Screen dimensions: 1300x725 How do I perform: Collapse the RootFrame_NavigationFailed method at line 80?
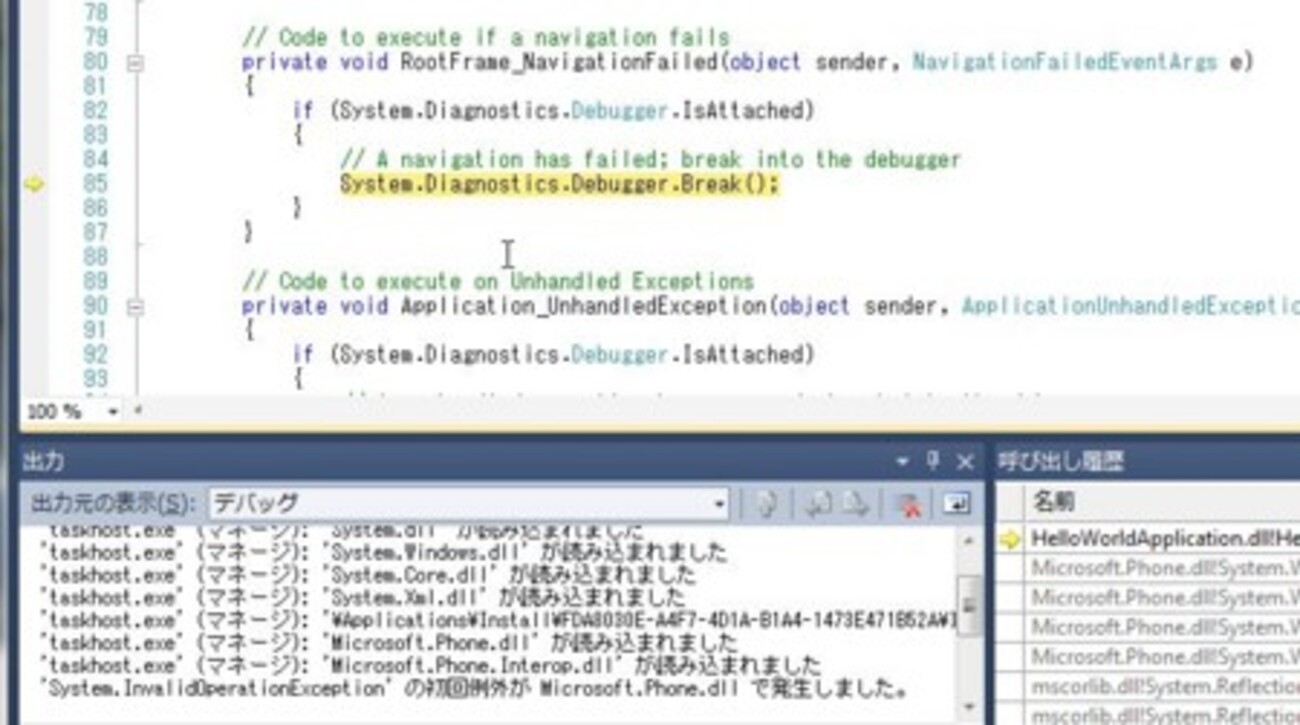pos(135,63)
